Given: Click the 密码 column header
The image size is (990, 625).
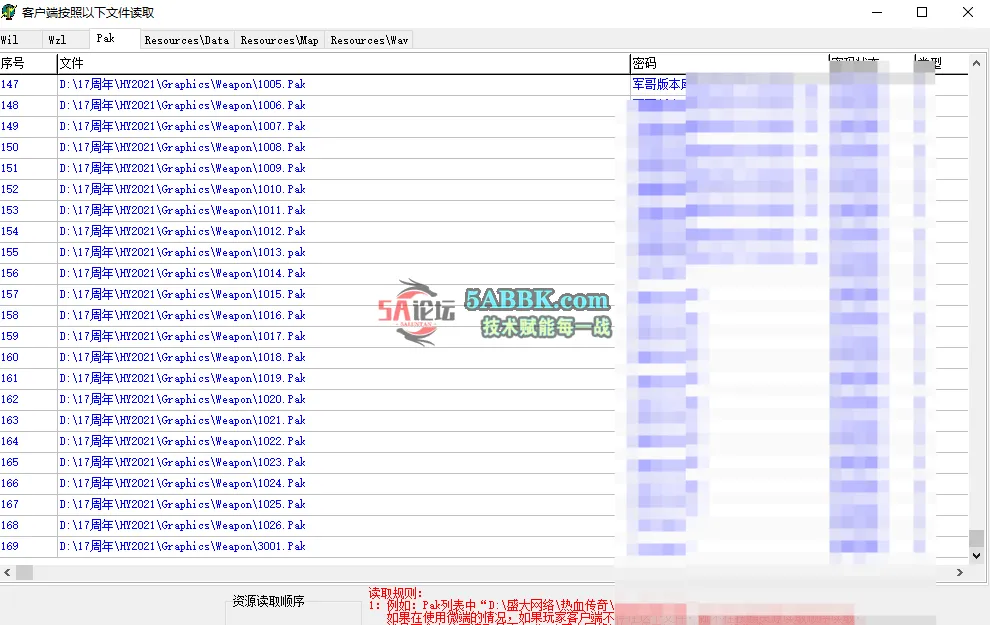Looking at the screenshot, I should [x=729, y=63].
